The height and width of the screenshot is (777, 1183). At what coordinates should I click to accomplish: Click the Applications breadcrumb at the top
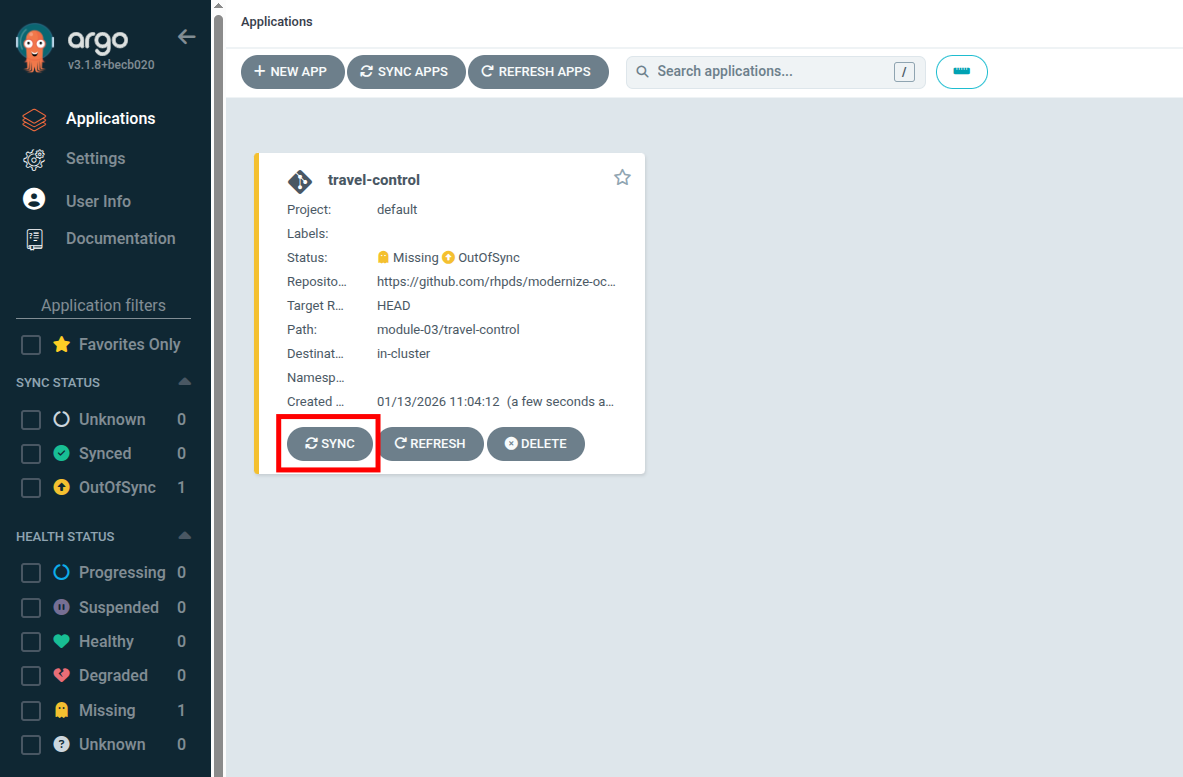(x=276, y=21)
